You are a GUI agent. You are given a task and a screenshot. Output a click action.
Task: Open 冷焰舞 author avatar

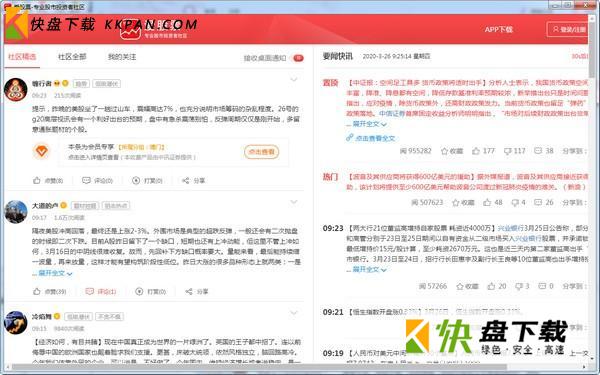coord(16,322)
